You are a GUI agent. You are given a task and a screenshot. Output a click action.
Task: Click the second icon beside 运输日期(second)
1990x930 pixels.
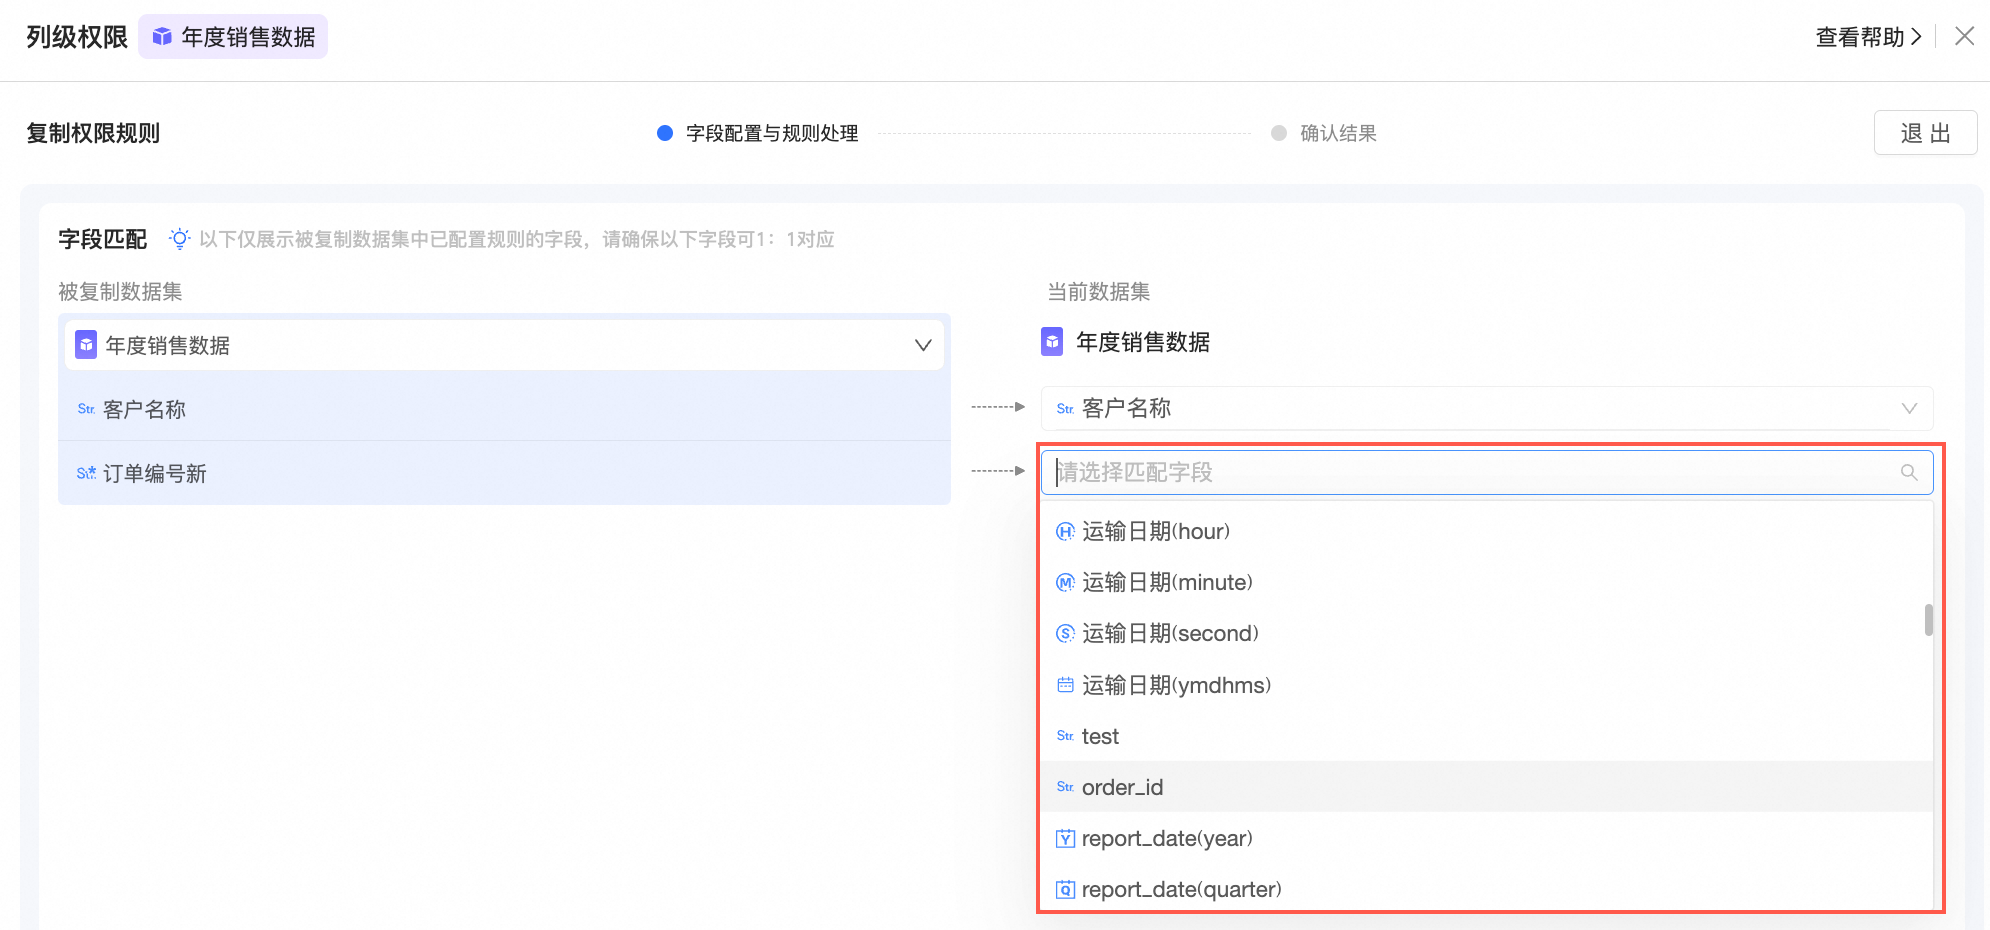pos(1065,633)
